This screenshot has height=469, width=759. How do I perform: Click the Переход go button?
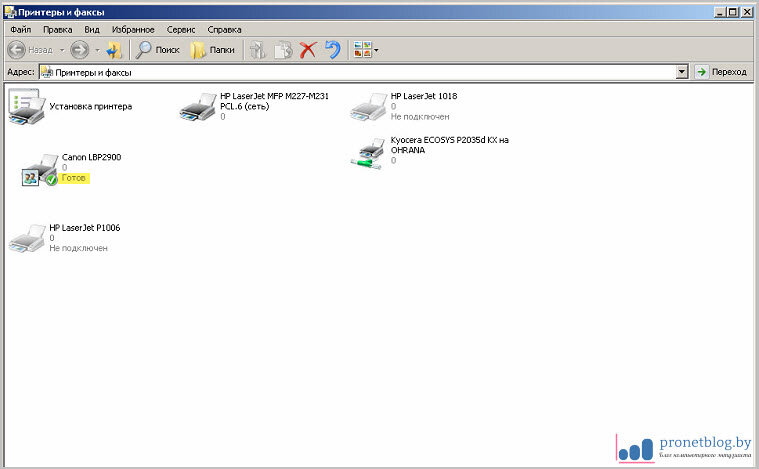[x=723, y=73]
